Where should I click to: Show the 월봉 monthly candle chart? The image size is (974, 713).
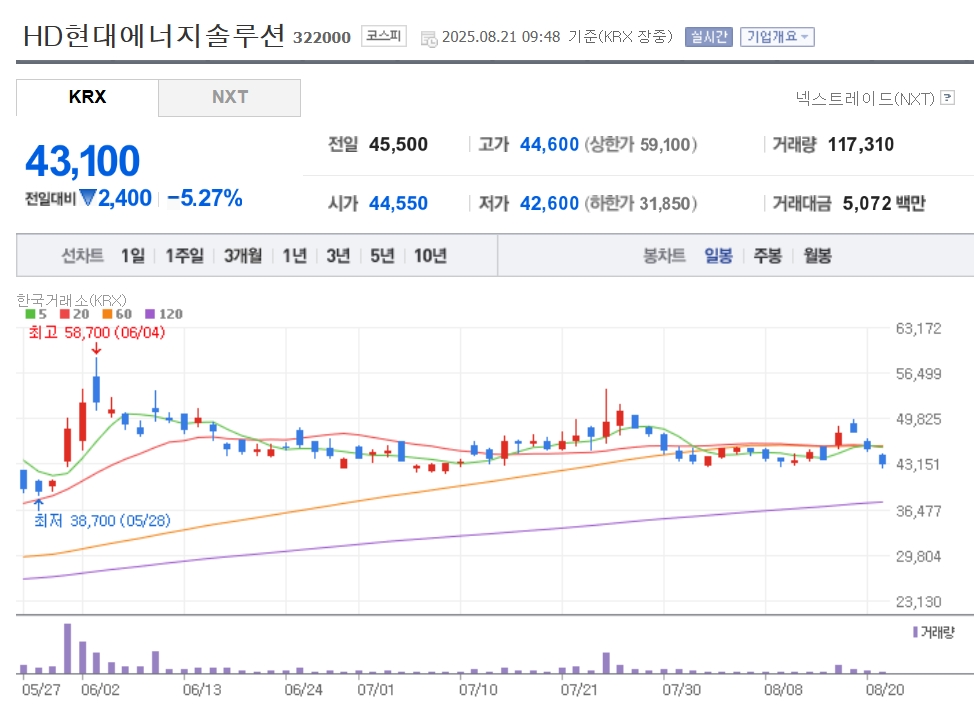[817, 255]
